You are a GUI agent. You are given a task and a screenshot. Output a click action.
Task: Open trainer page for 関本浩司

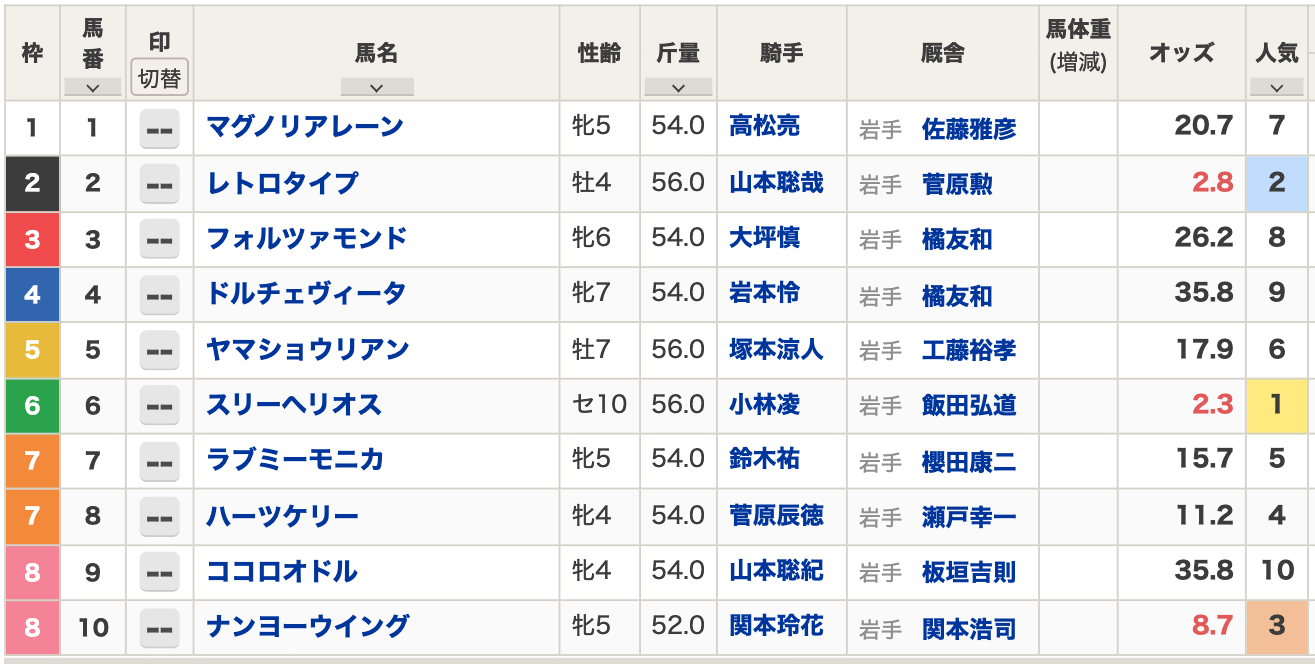[x=969, y=629]
